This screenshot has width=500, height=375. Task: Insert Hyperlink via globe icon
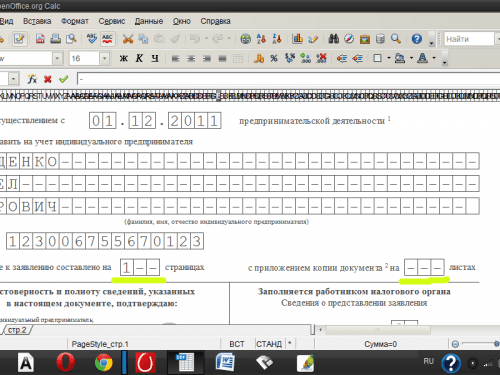pos(246,39)
